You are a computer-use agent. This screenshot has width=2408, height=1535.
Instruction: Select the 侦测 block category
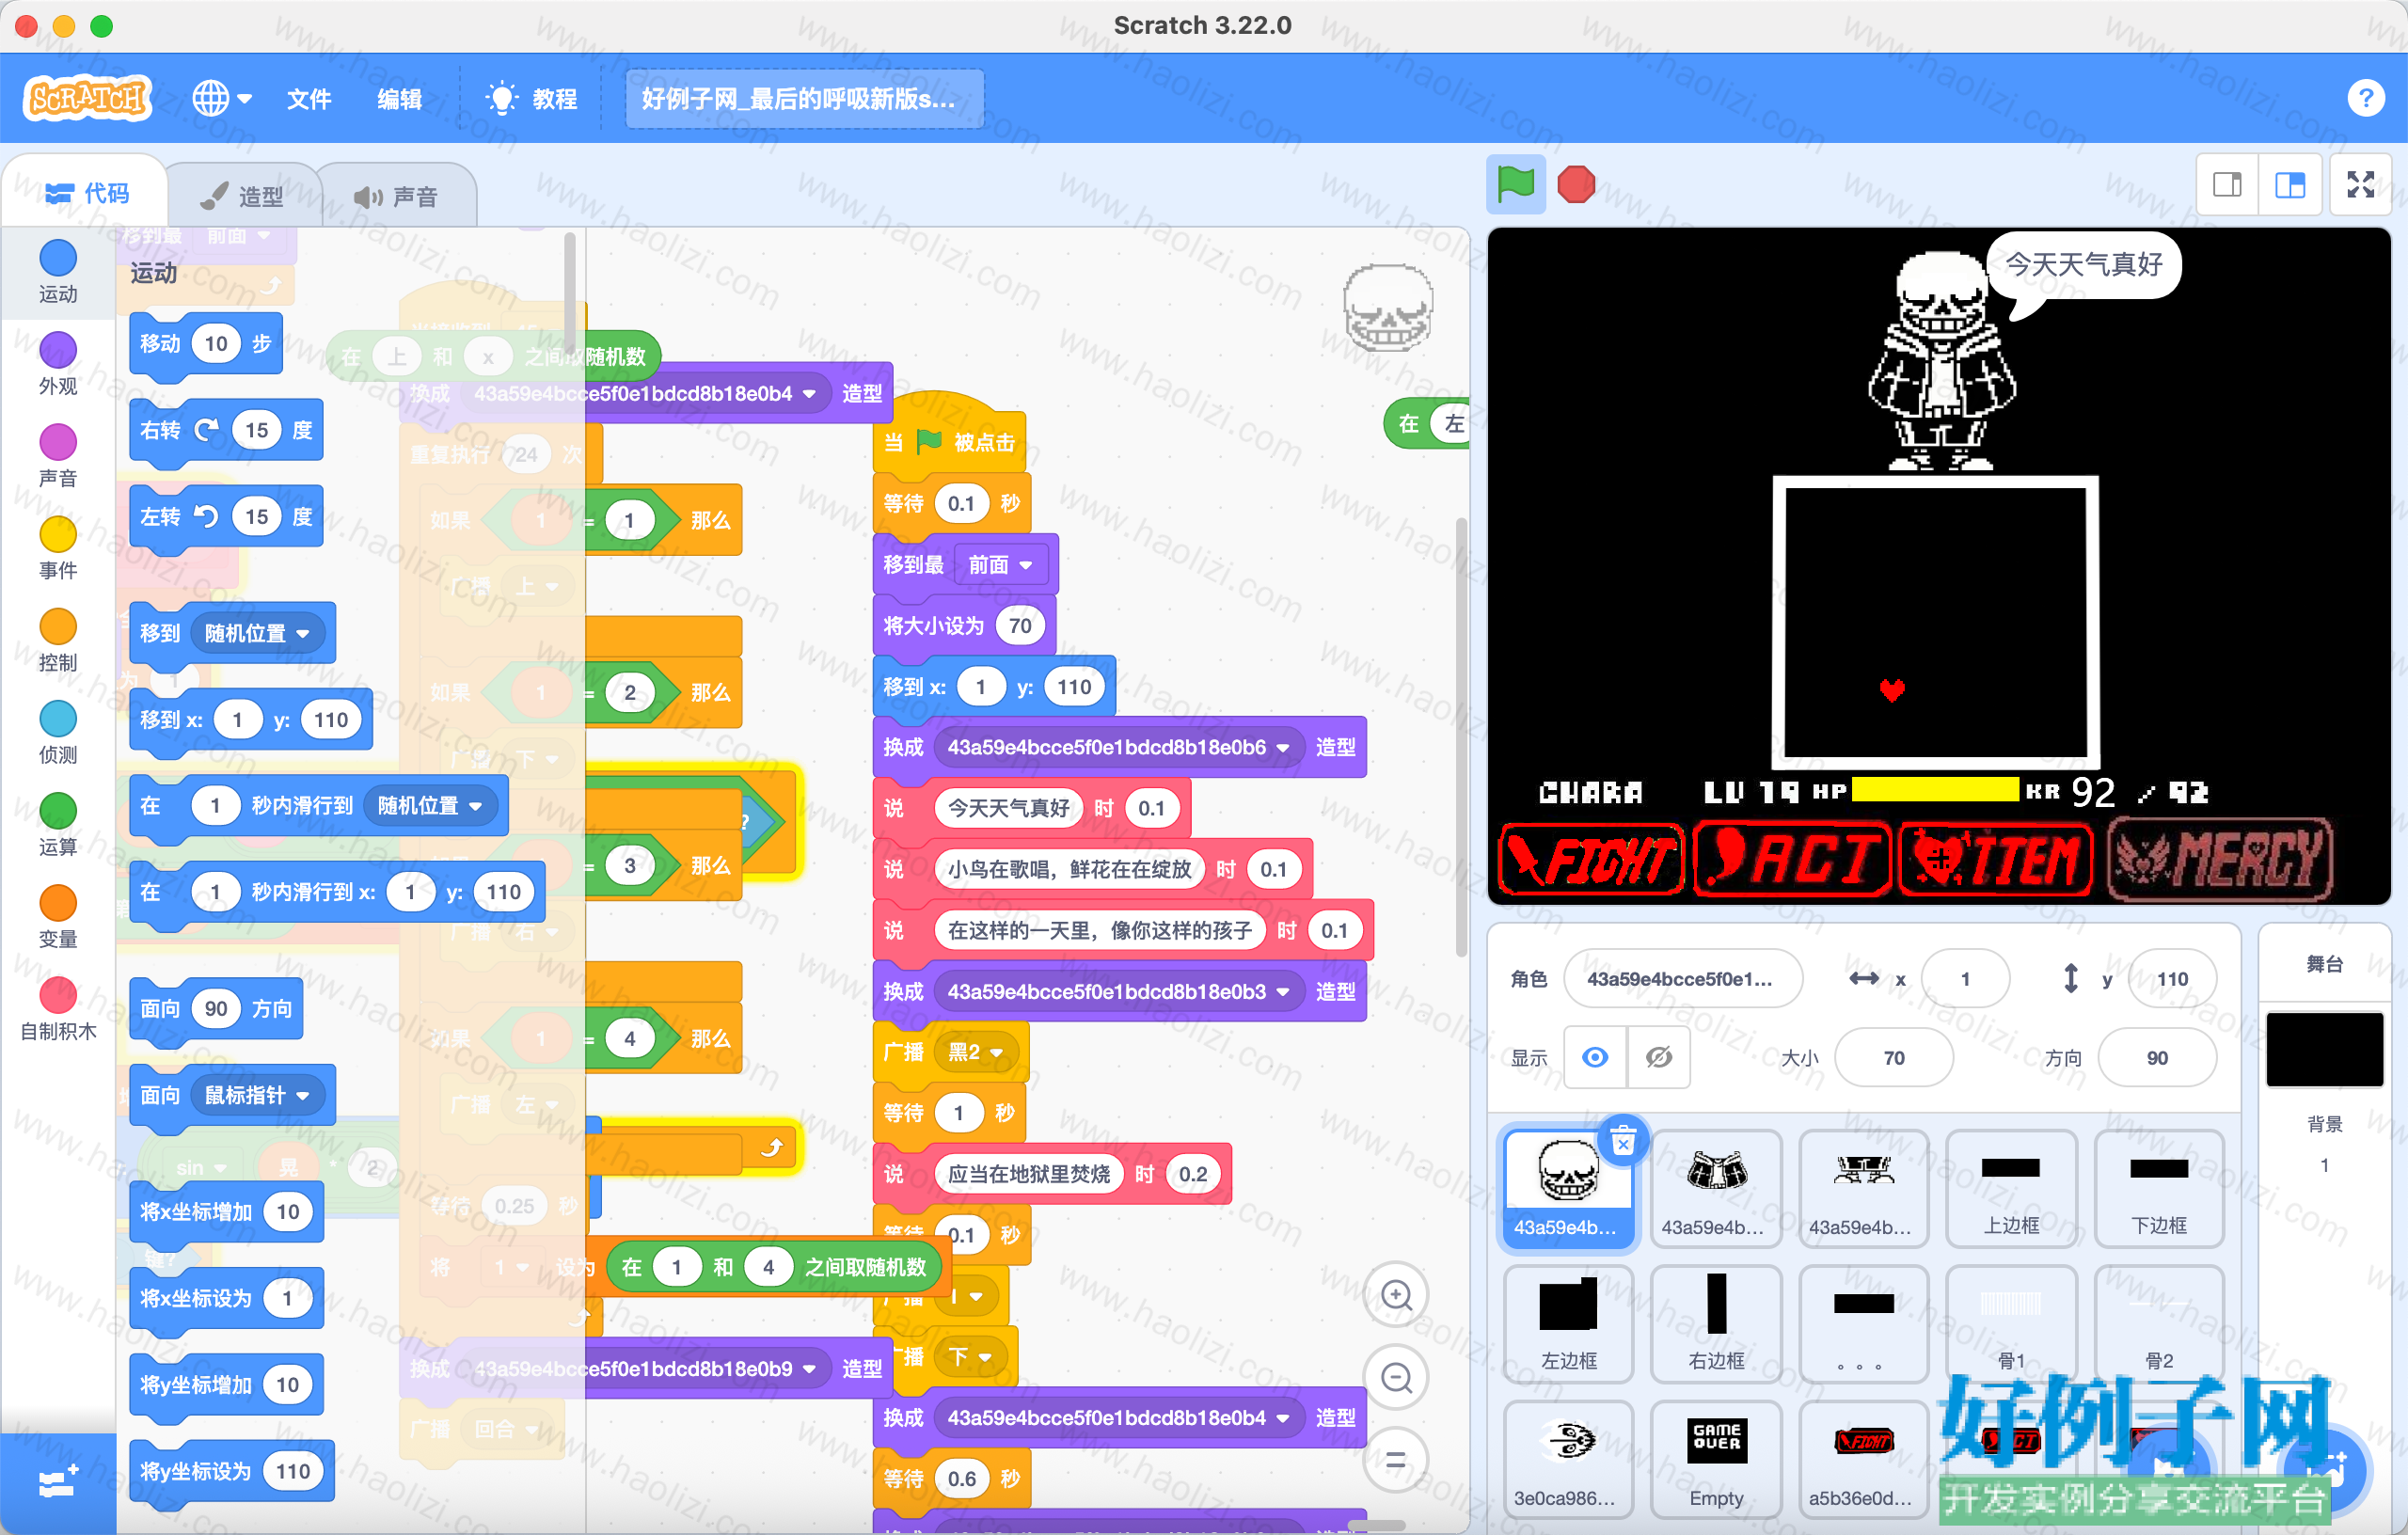58,732
